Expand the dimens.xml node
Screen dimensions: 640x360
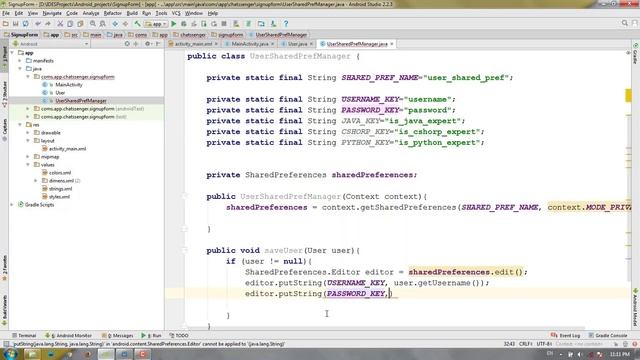tap(36, 180)
